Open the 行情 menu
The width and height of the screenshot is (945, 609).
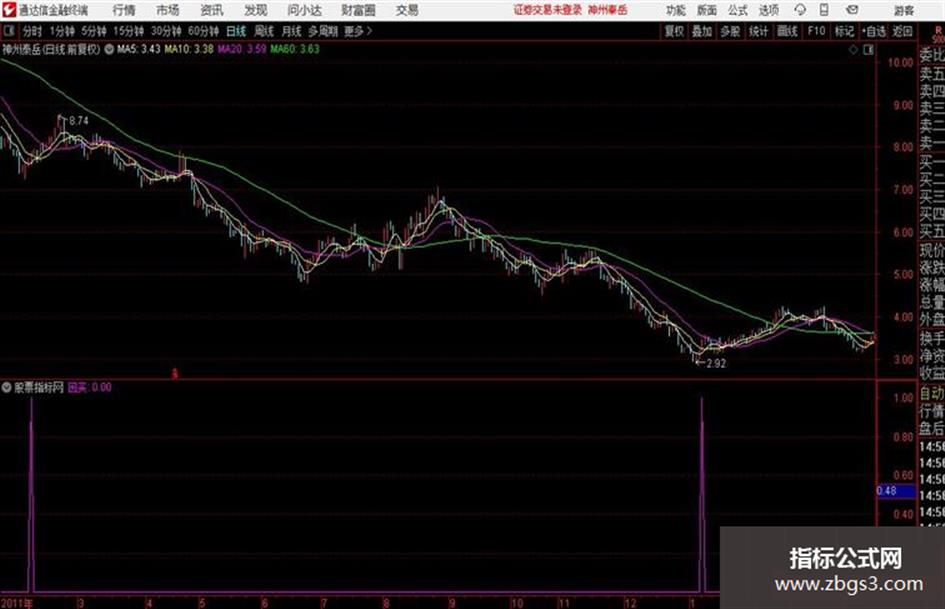click(x=124, y=10)
